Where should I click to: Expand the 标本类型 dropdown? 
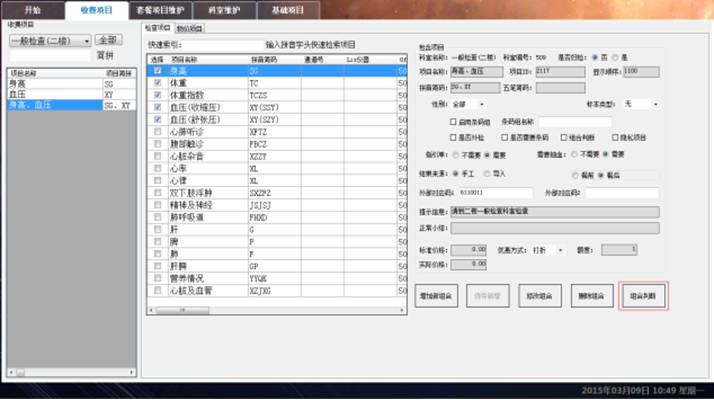coord(655,103)
